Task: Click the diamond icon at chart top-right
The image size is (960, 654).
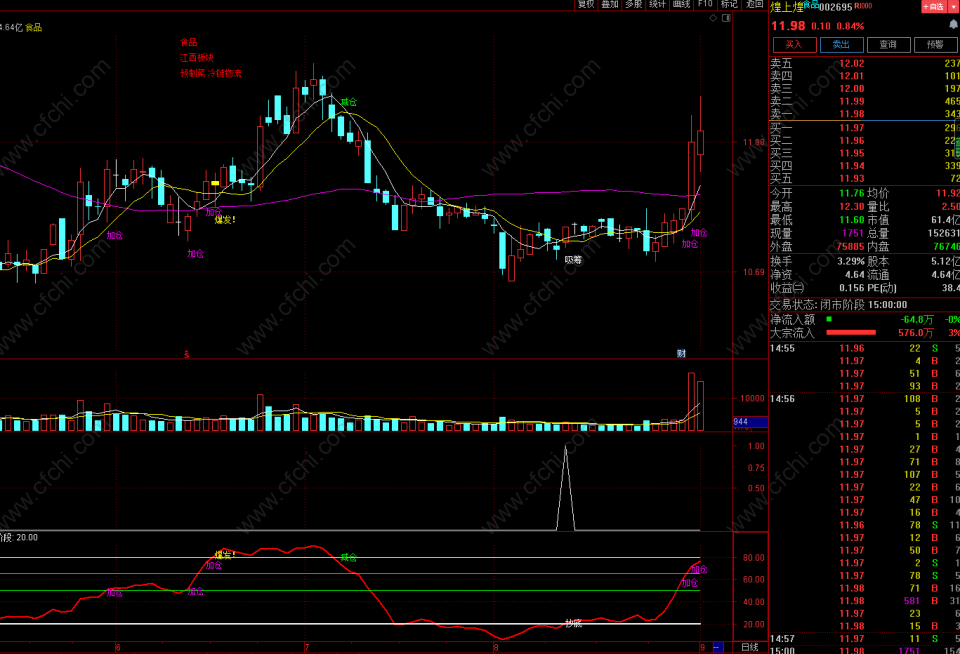Action: click(x=713, y=18)
